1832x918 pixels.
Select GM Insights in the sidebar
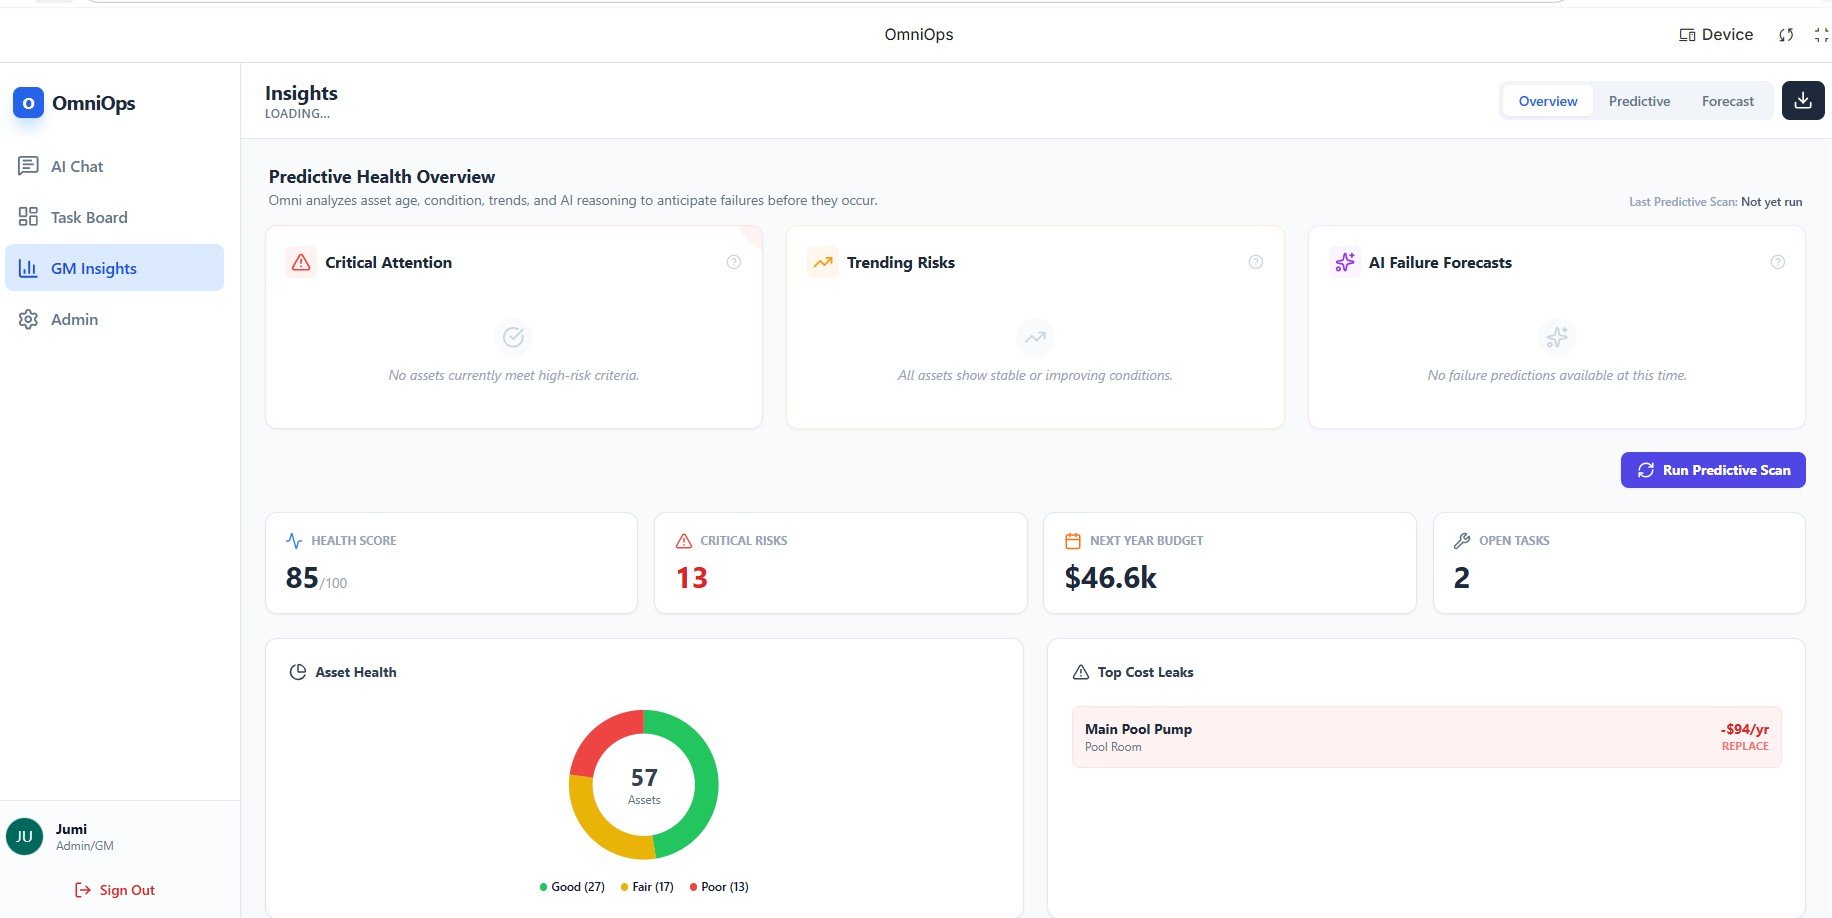[114, 268]
